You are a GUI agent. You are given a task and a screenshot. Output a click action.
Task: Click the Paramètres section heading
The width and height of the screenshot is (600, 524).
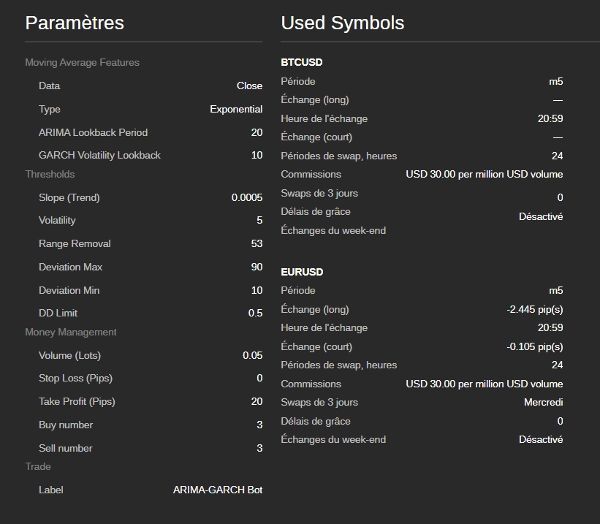pos(75,23)
